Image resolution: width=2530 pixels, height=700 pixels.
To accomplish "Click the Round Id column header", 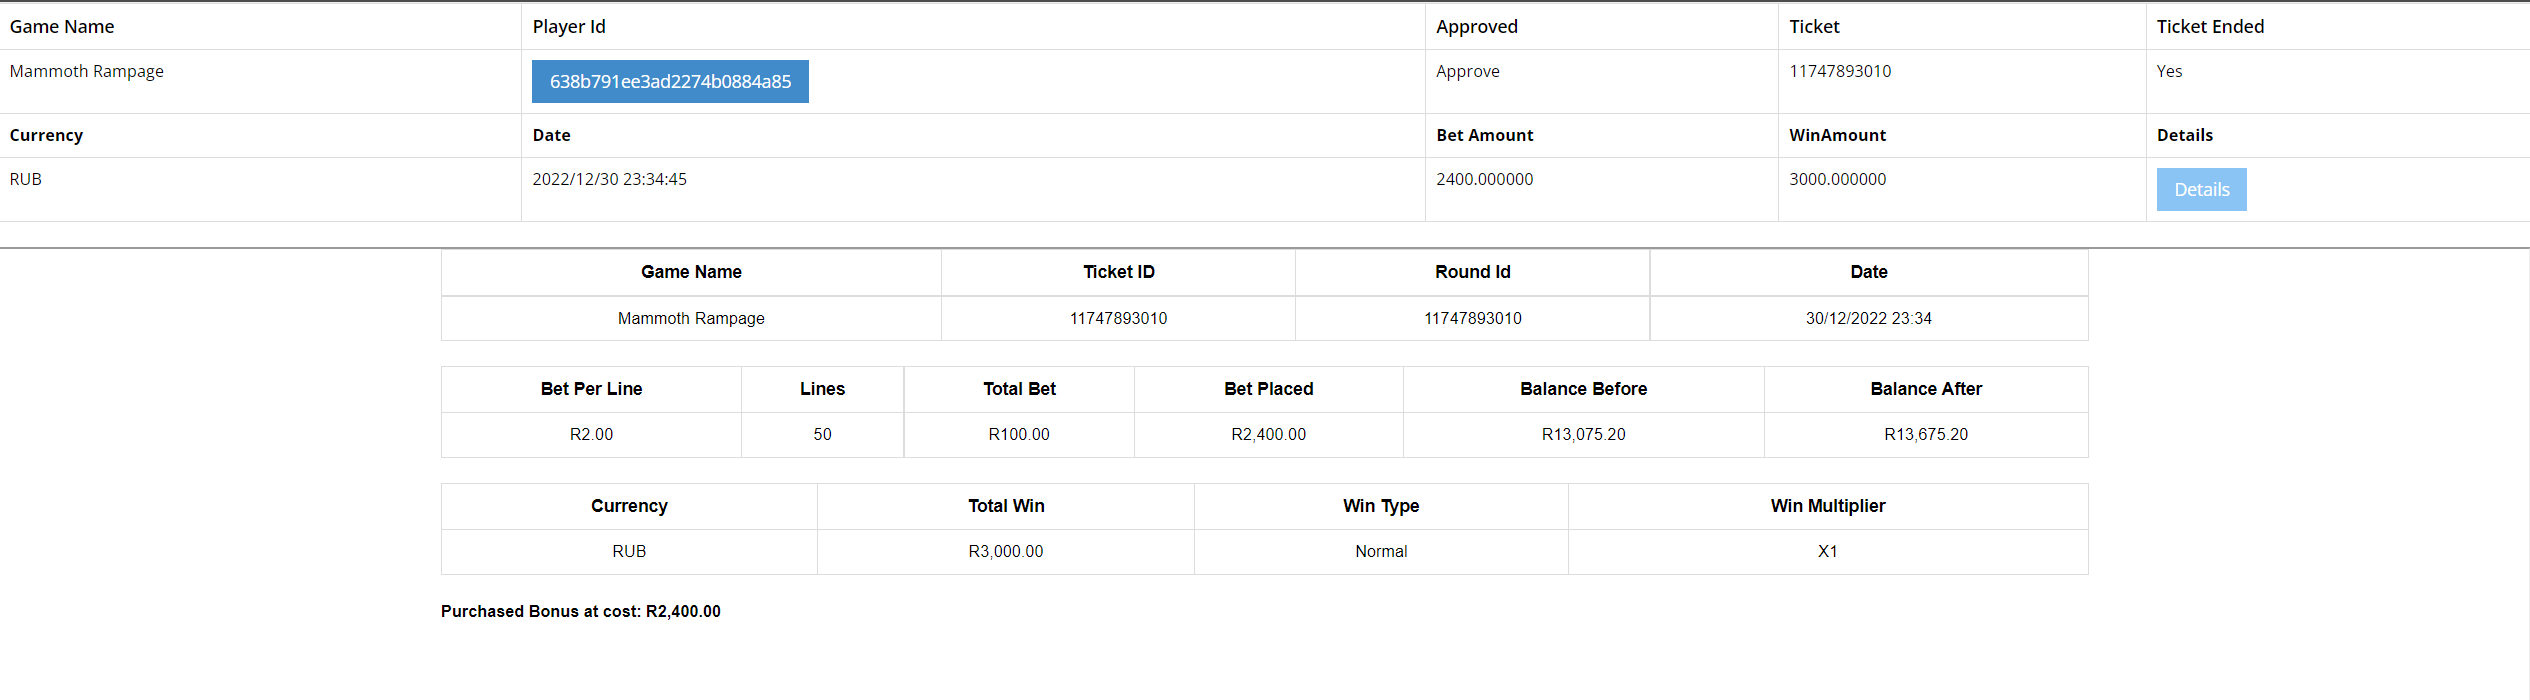I will tap(1472, 272).
